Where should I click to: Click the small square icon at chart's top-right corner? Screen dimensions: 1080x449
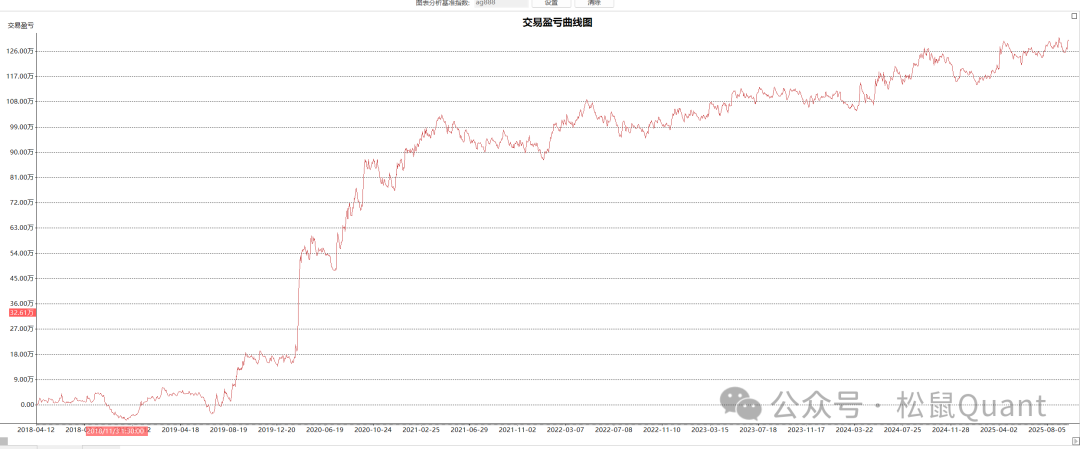(x=1074, y=16)
